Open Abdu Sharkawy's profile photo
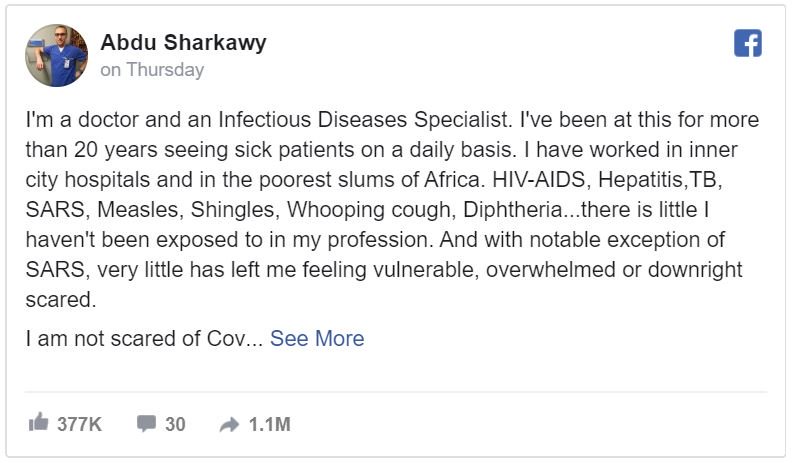The width and height of the screenshot is (793, 463). 57,56
